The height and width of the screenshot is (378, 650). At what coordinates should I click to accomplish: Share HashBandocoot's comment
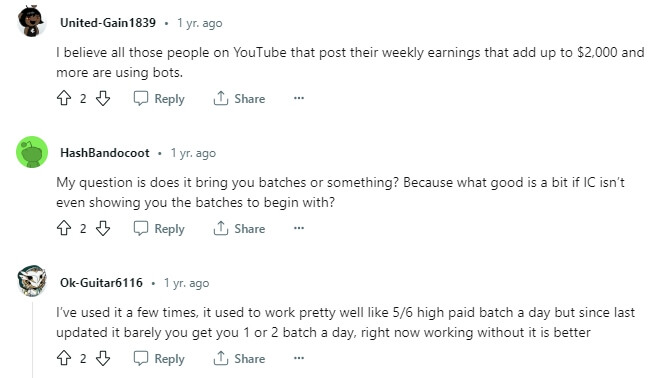tap(239, 228)
